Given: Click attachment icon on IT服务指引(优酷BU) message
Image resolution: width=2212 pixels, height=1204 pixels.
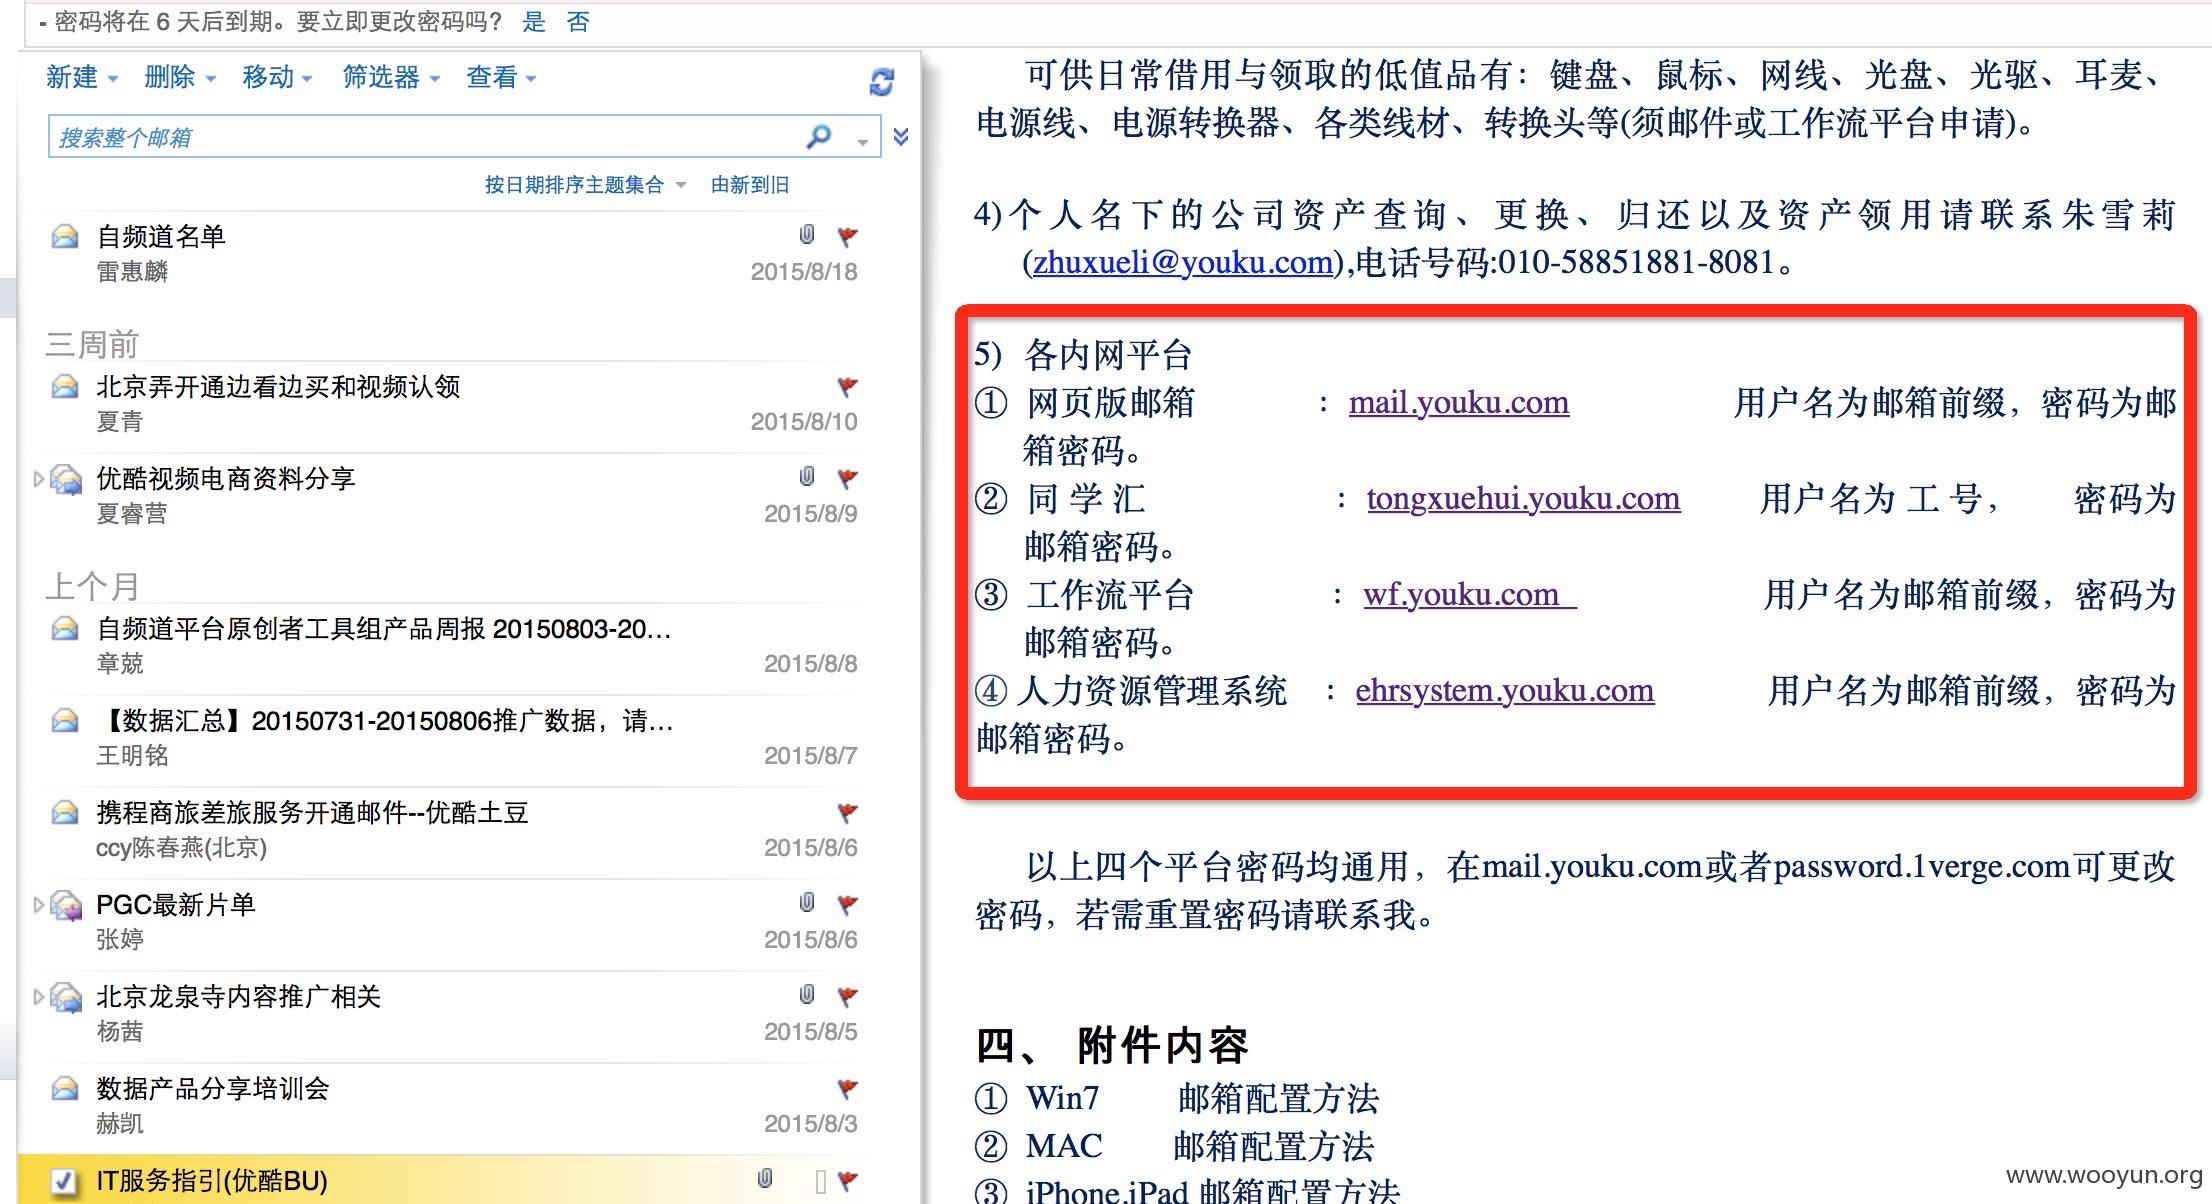Looking at the screenshot, I should point(765,1178).
